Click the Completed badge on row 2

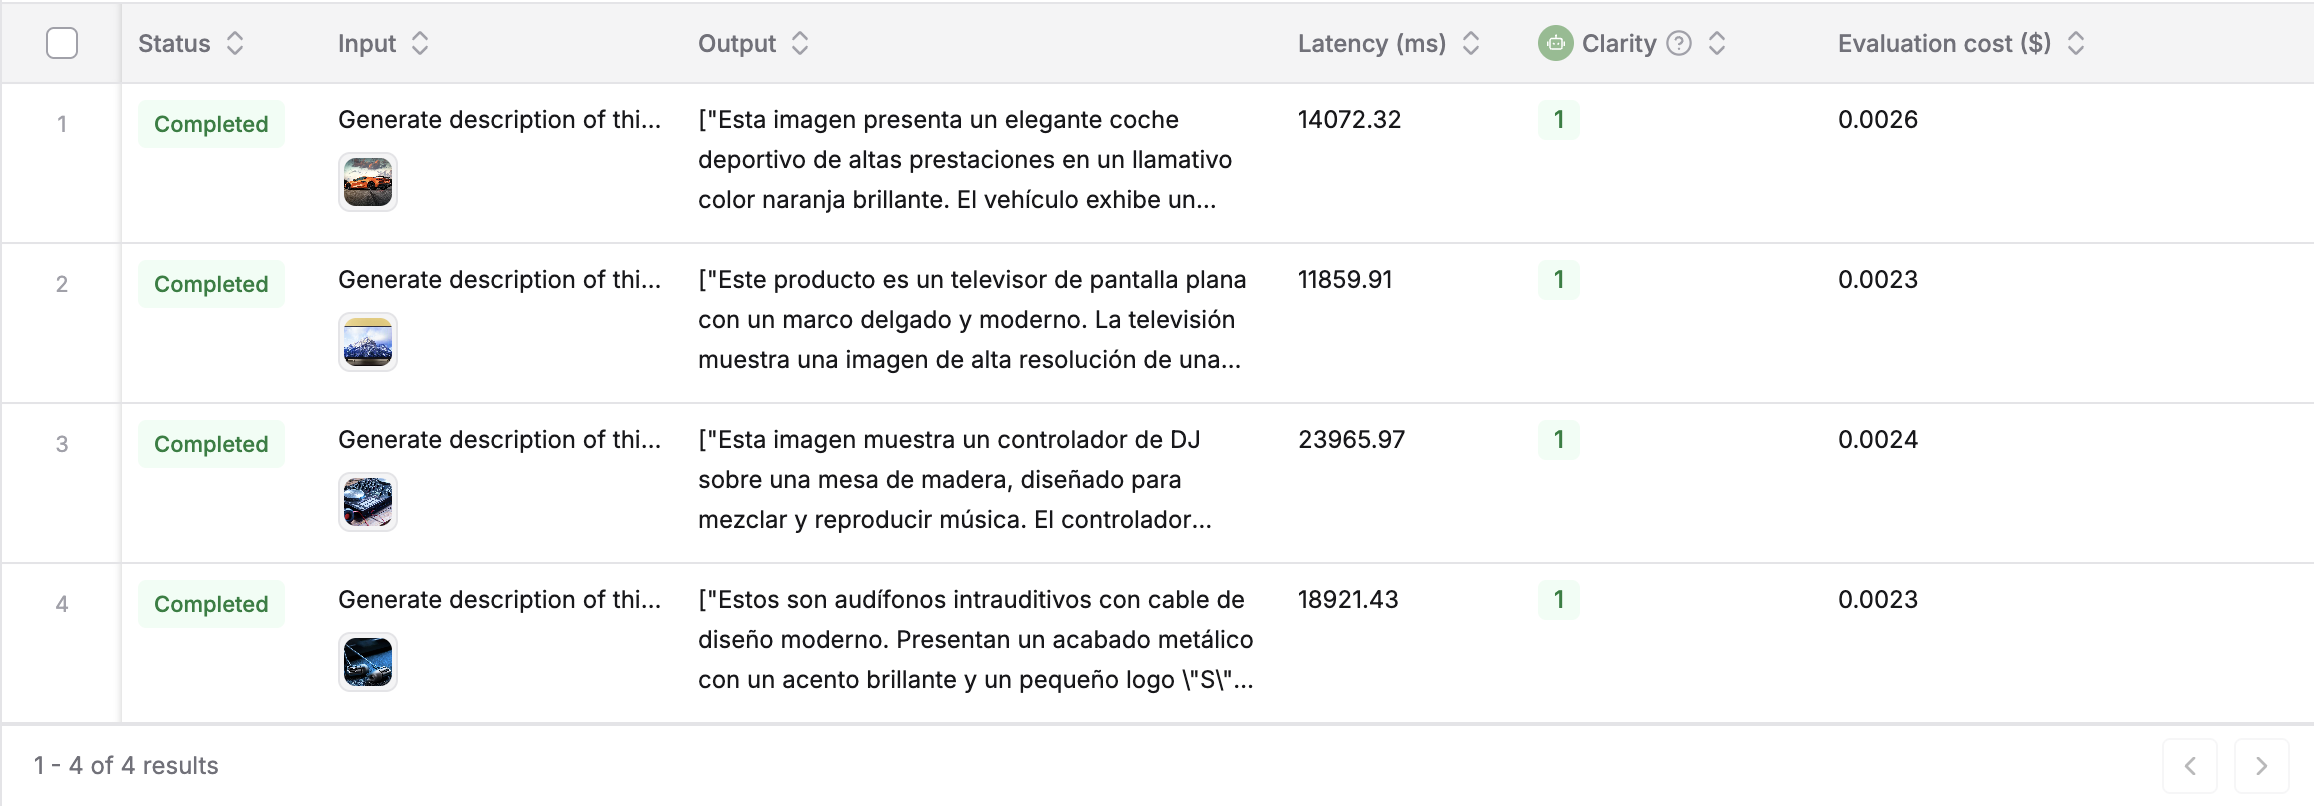point(211,283)
